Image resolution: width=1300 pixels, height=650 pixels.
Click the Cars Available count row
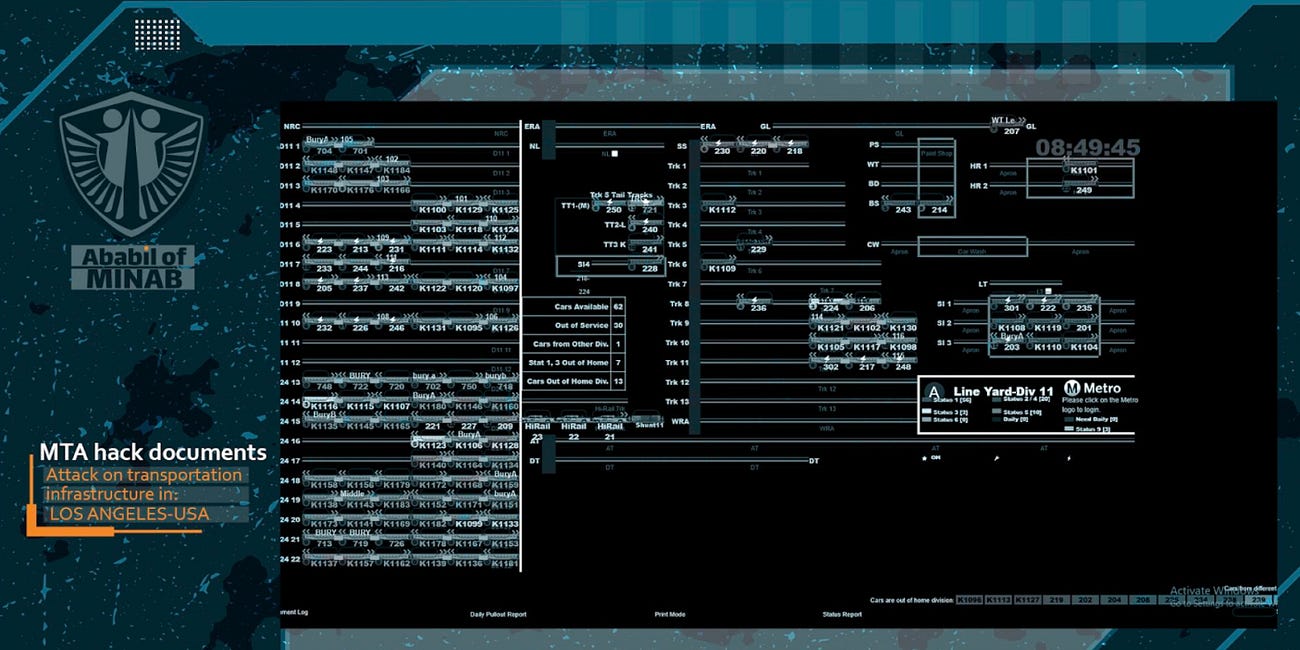575,306
